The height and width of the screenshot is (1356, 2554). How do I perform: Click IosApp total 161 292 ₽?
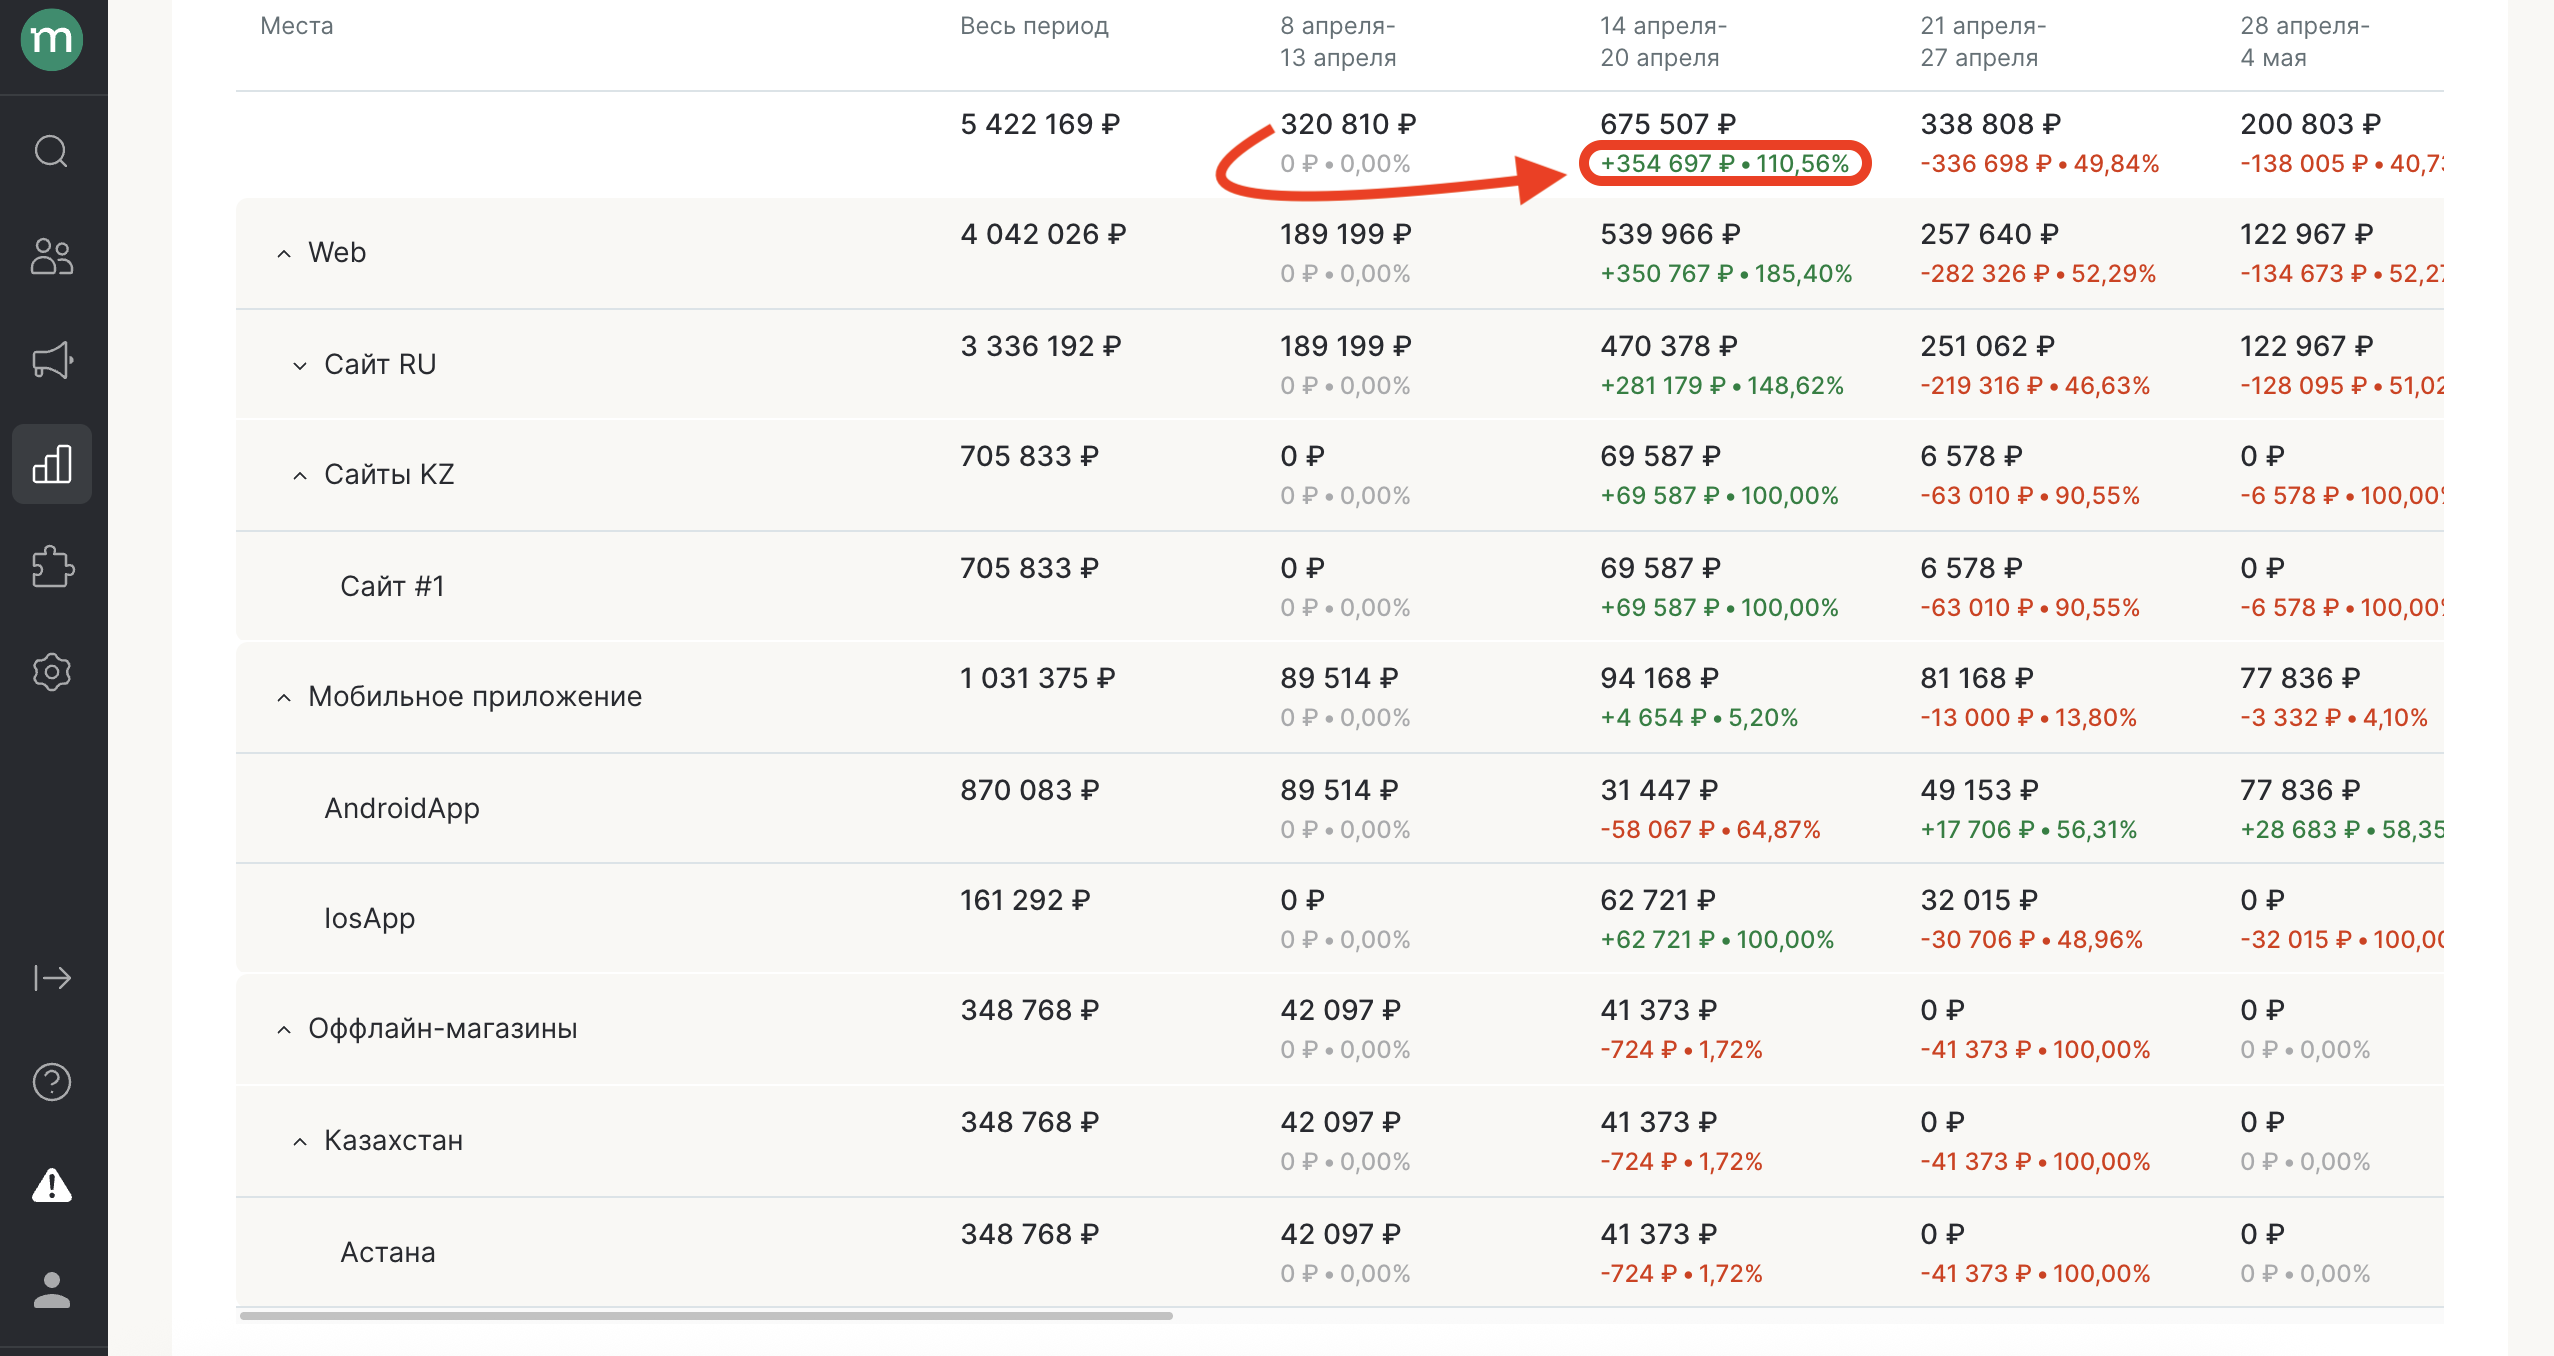1025,900
